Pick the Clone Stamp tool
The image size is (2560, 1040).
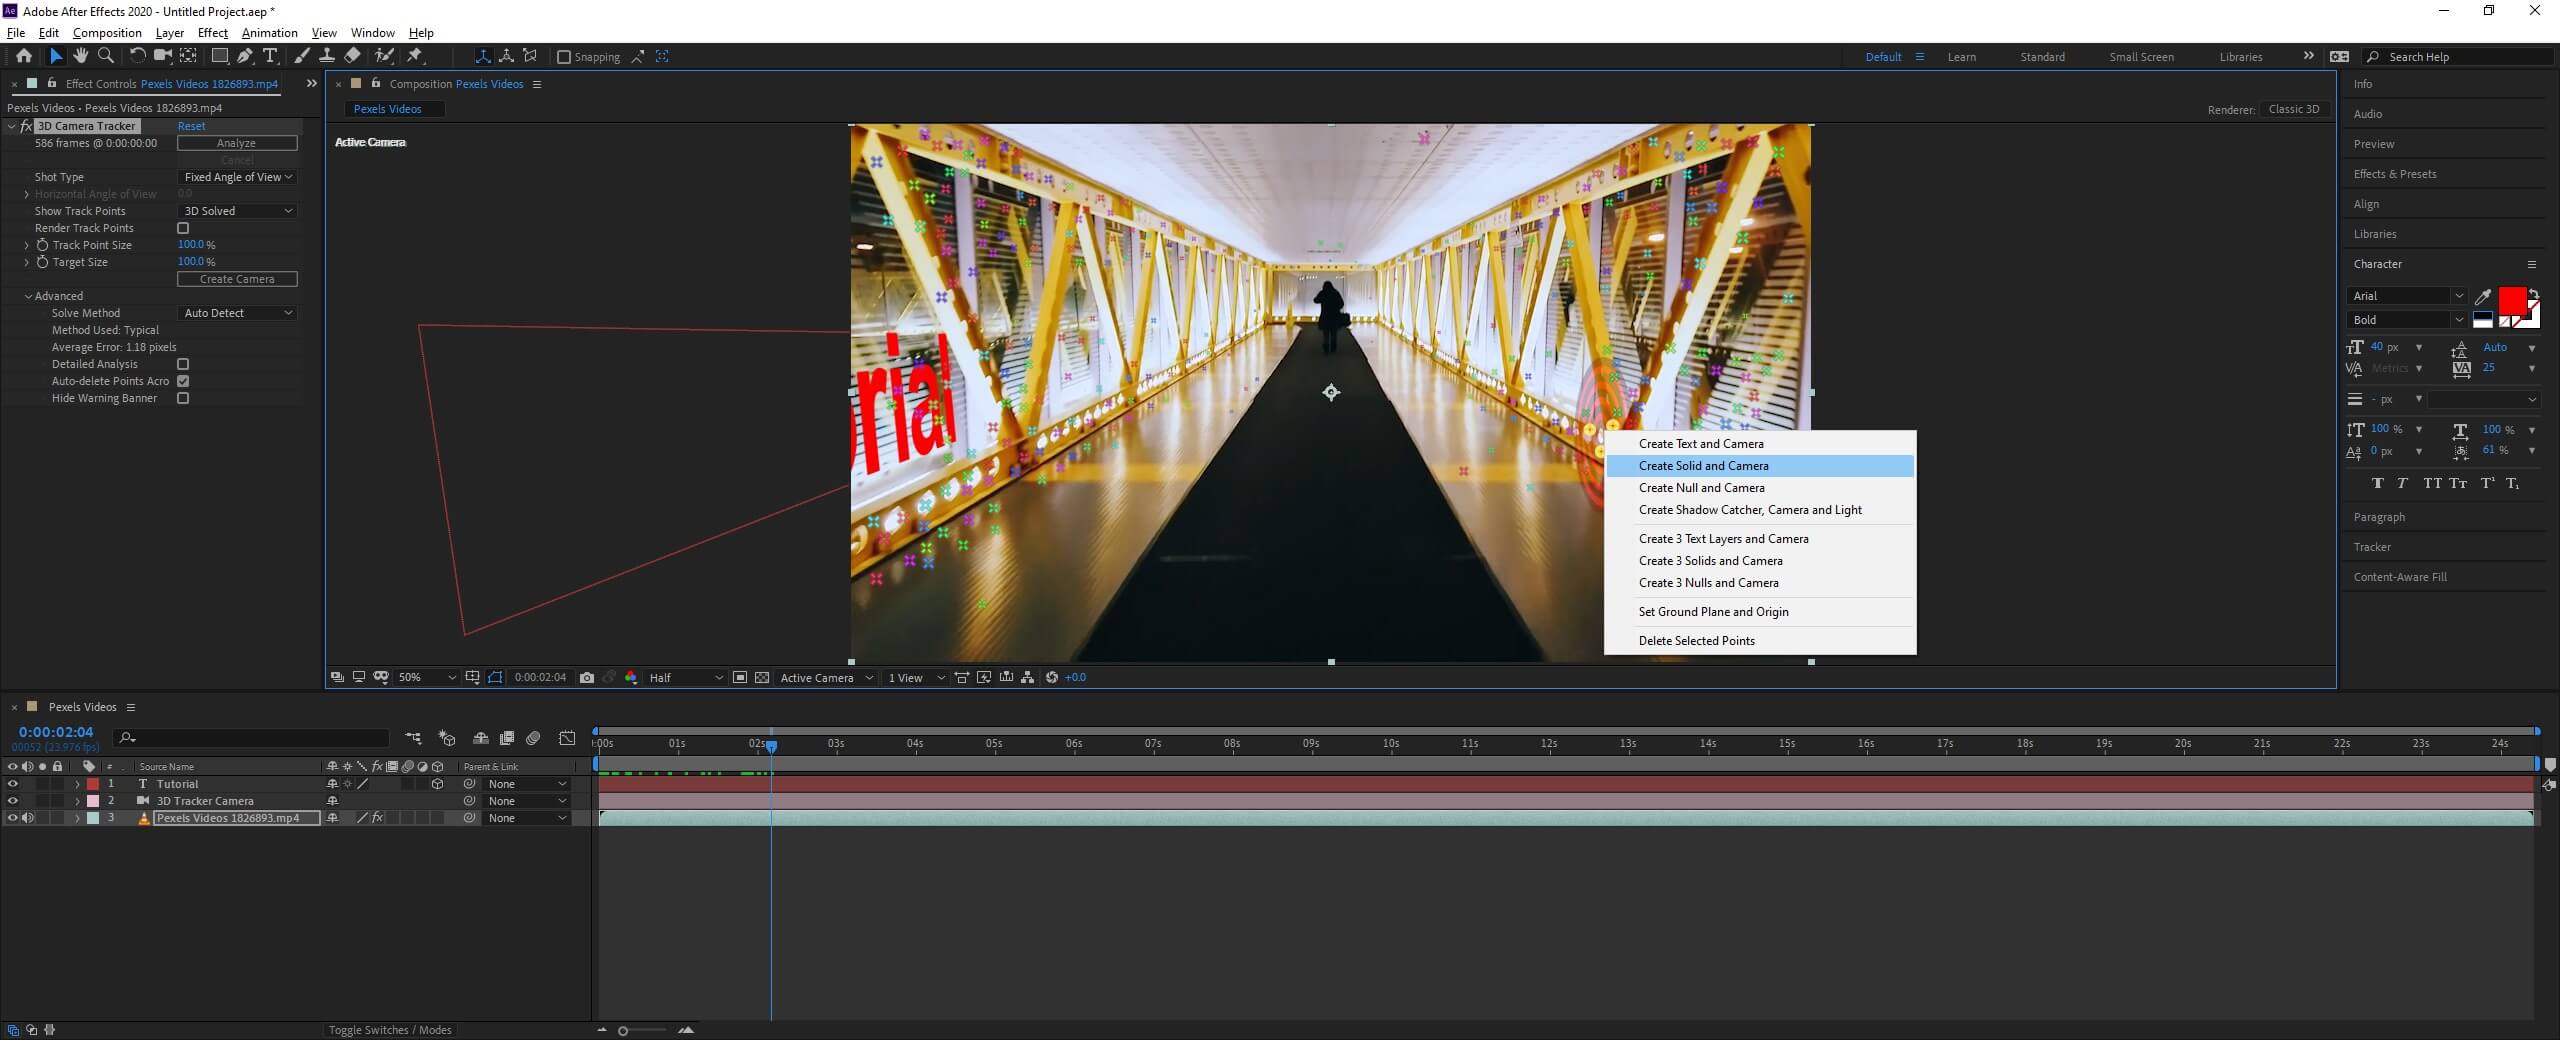pyautogui.click(x=327, y=56)
